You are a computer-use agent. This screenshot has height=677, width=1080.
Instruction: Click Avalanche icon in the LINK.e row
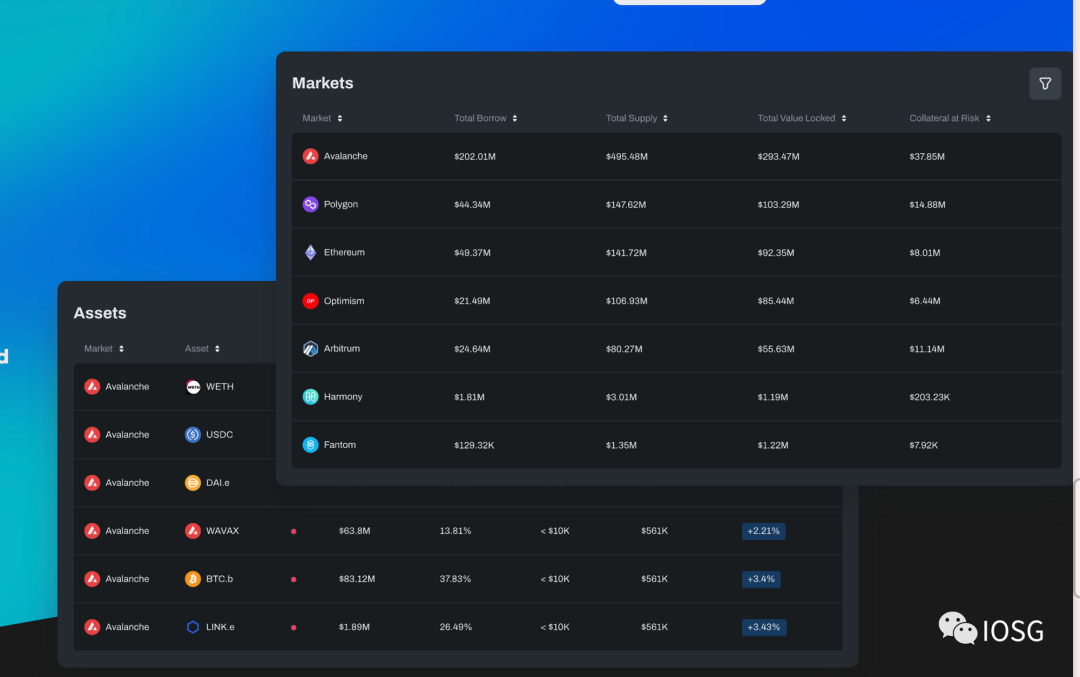92,627
